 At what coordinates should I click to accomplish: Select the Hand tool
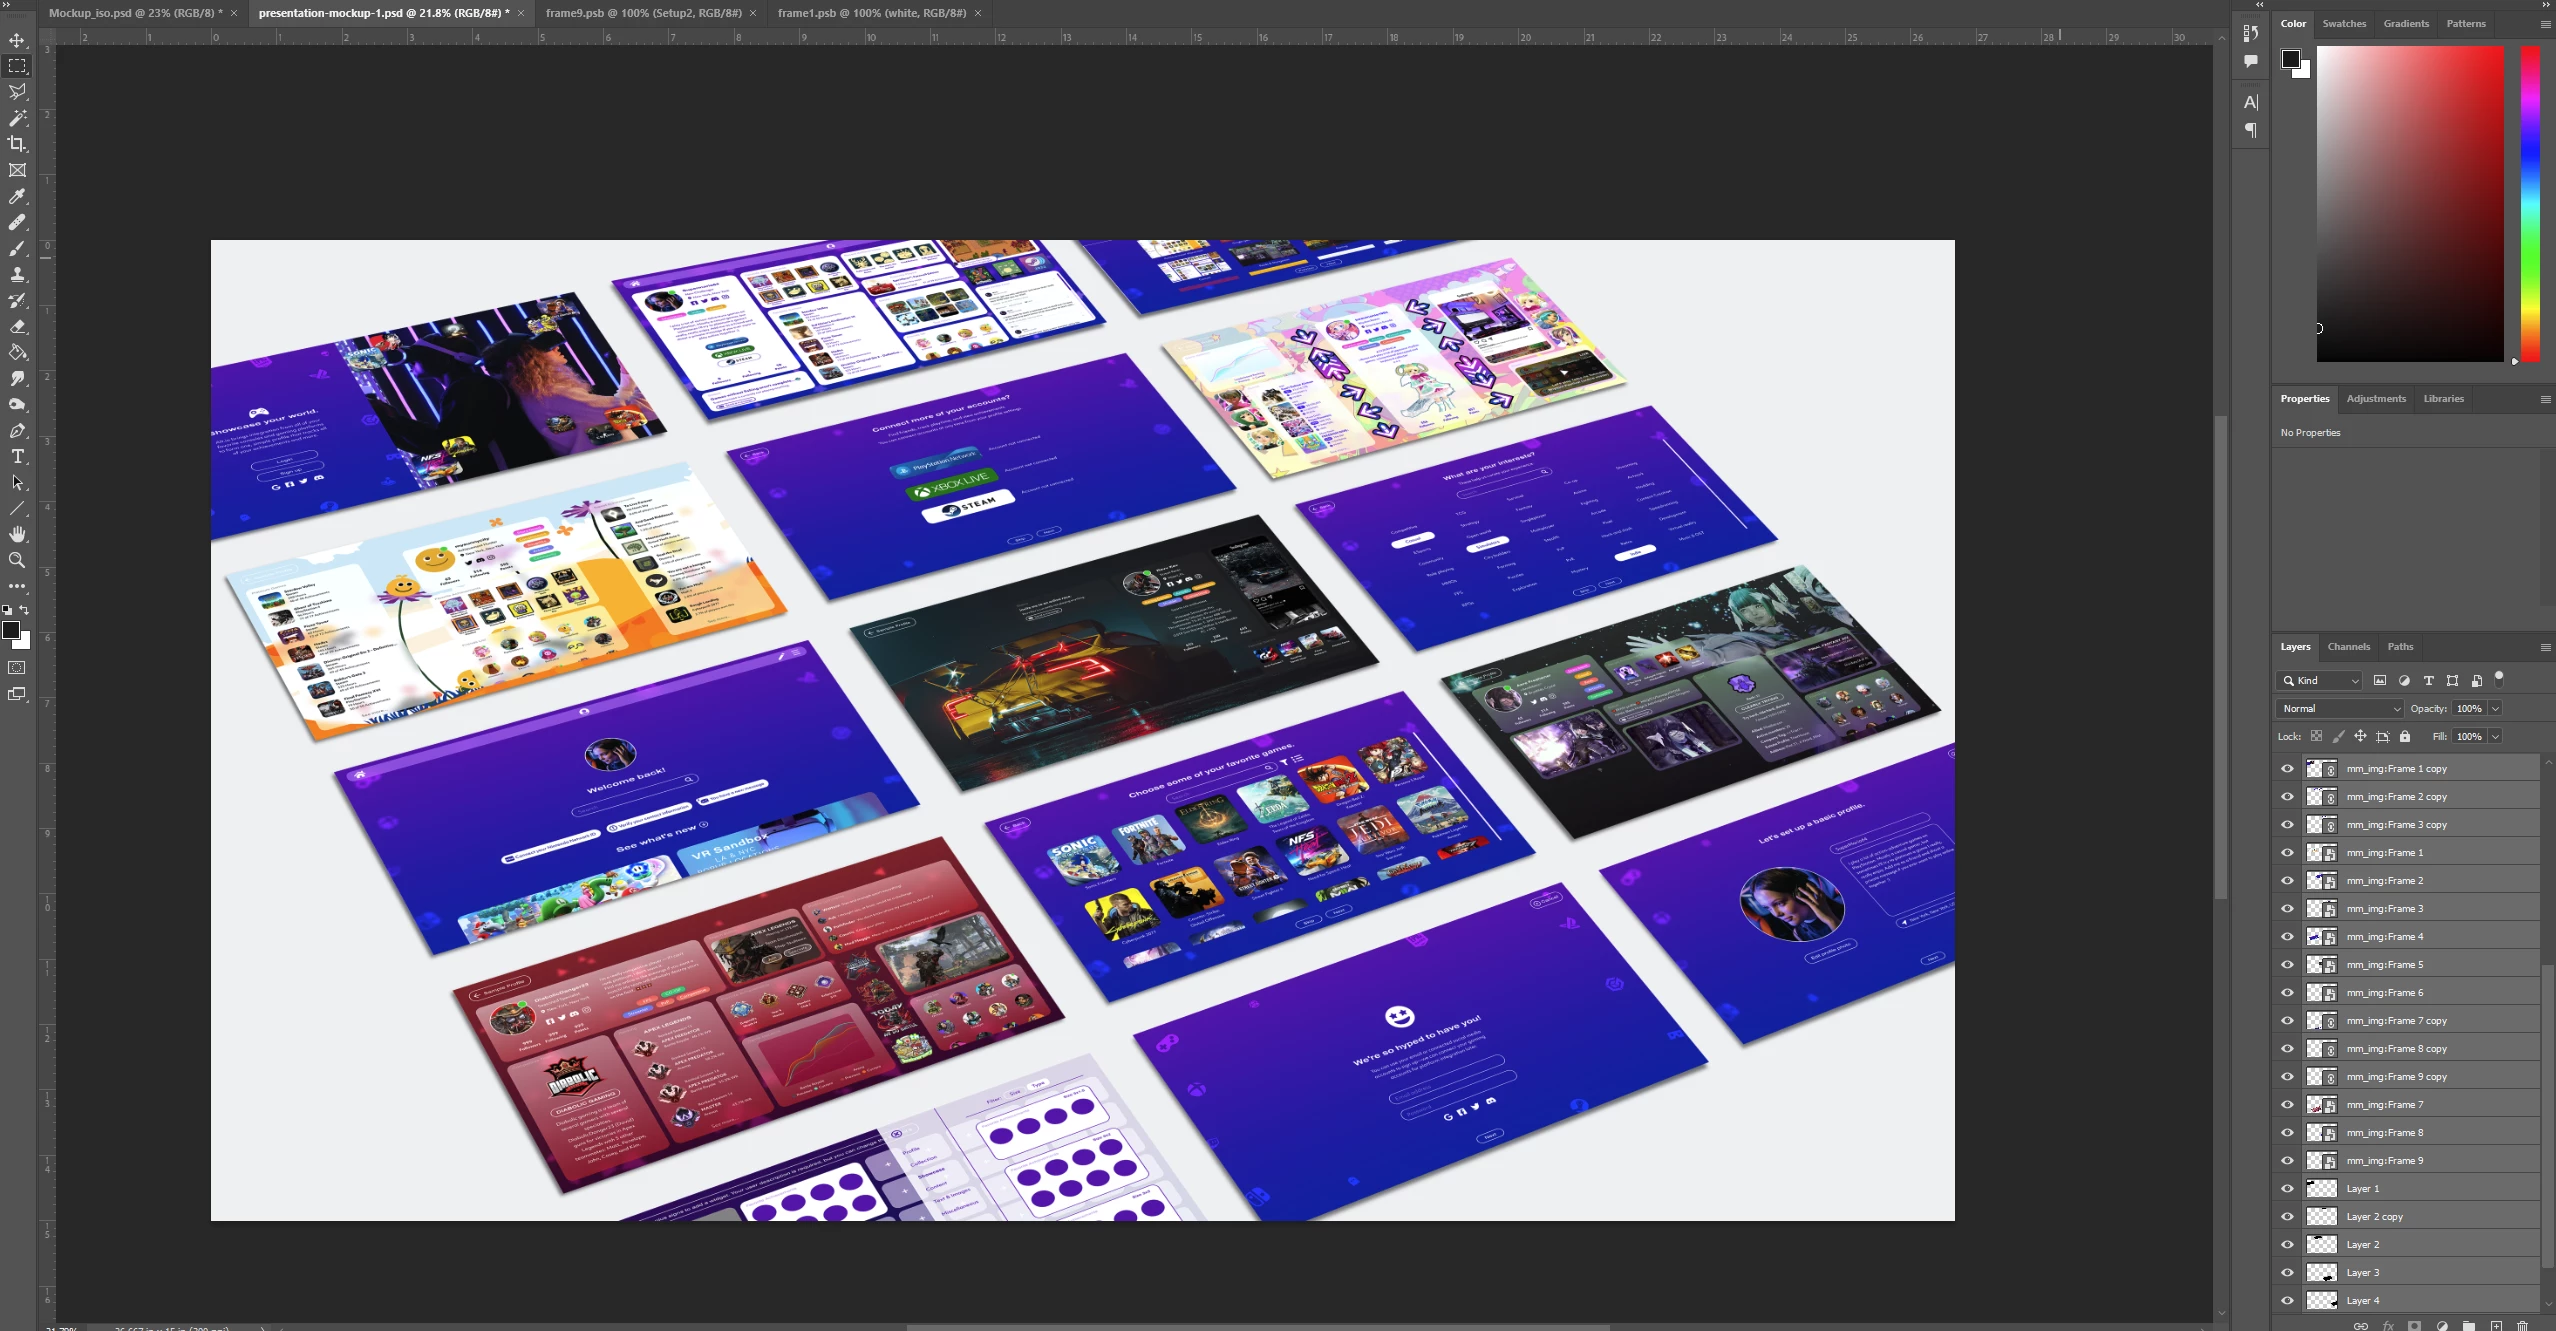(17, 535)
